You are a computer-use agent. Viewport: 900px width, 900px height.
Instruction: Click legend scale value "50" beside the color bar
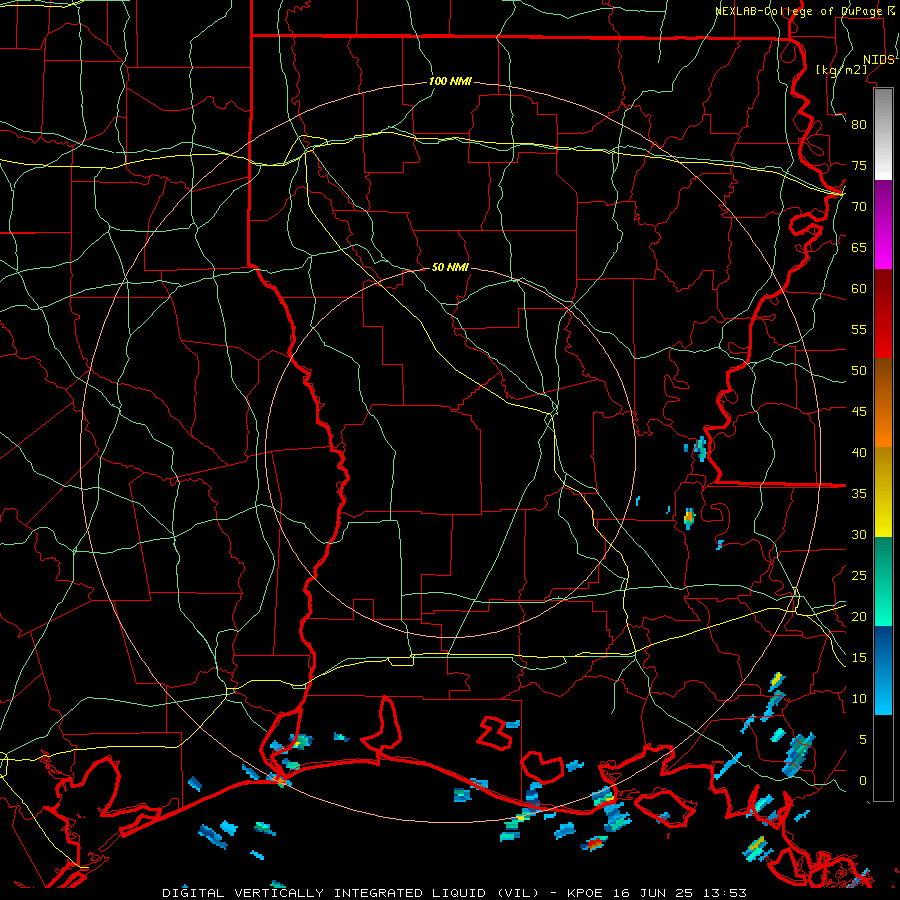point(859,371)
